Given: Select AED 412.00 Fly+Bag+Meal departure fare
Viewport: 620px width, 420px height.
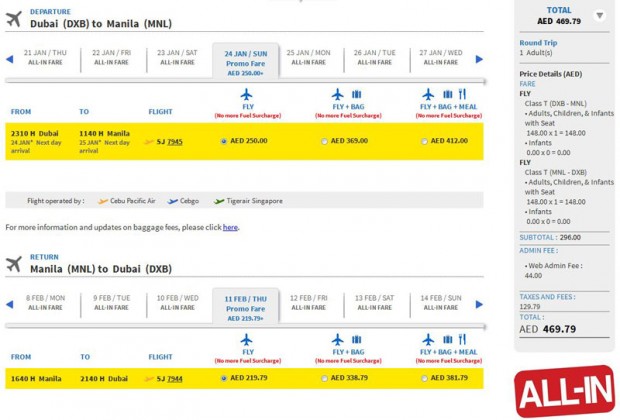Looking at the screenshot, I should [424, 141].
